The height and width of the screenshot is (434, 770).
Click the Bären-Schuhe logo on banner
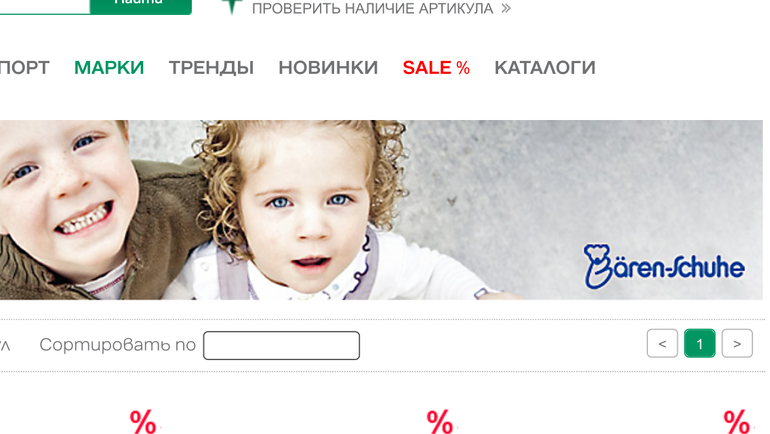coord(664,266)
